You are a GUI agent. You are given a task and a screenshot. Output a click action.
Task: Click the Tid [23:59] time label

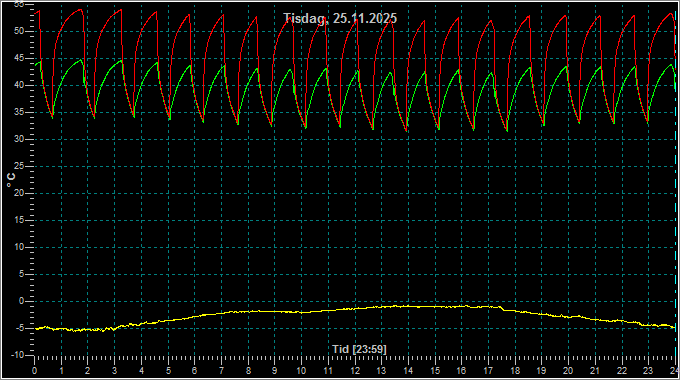coord(359,349)
